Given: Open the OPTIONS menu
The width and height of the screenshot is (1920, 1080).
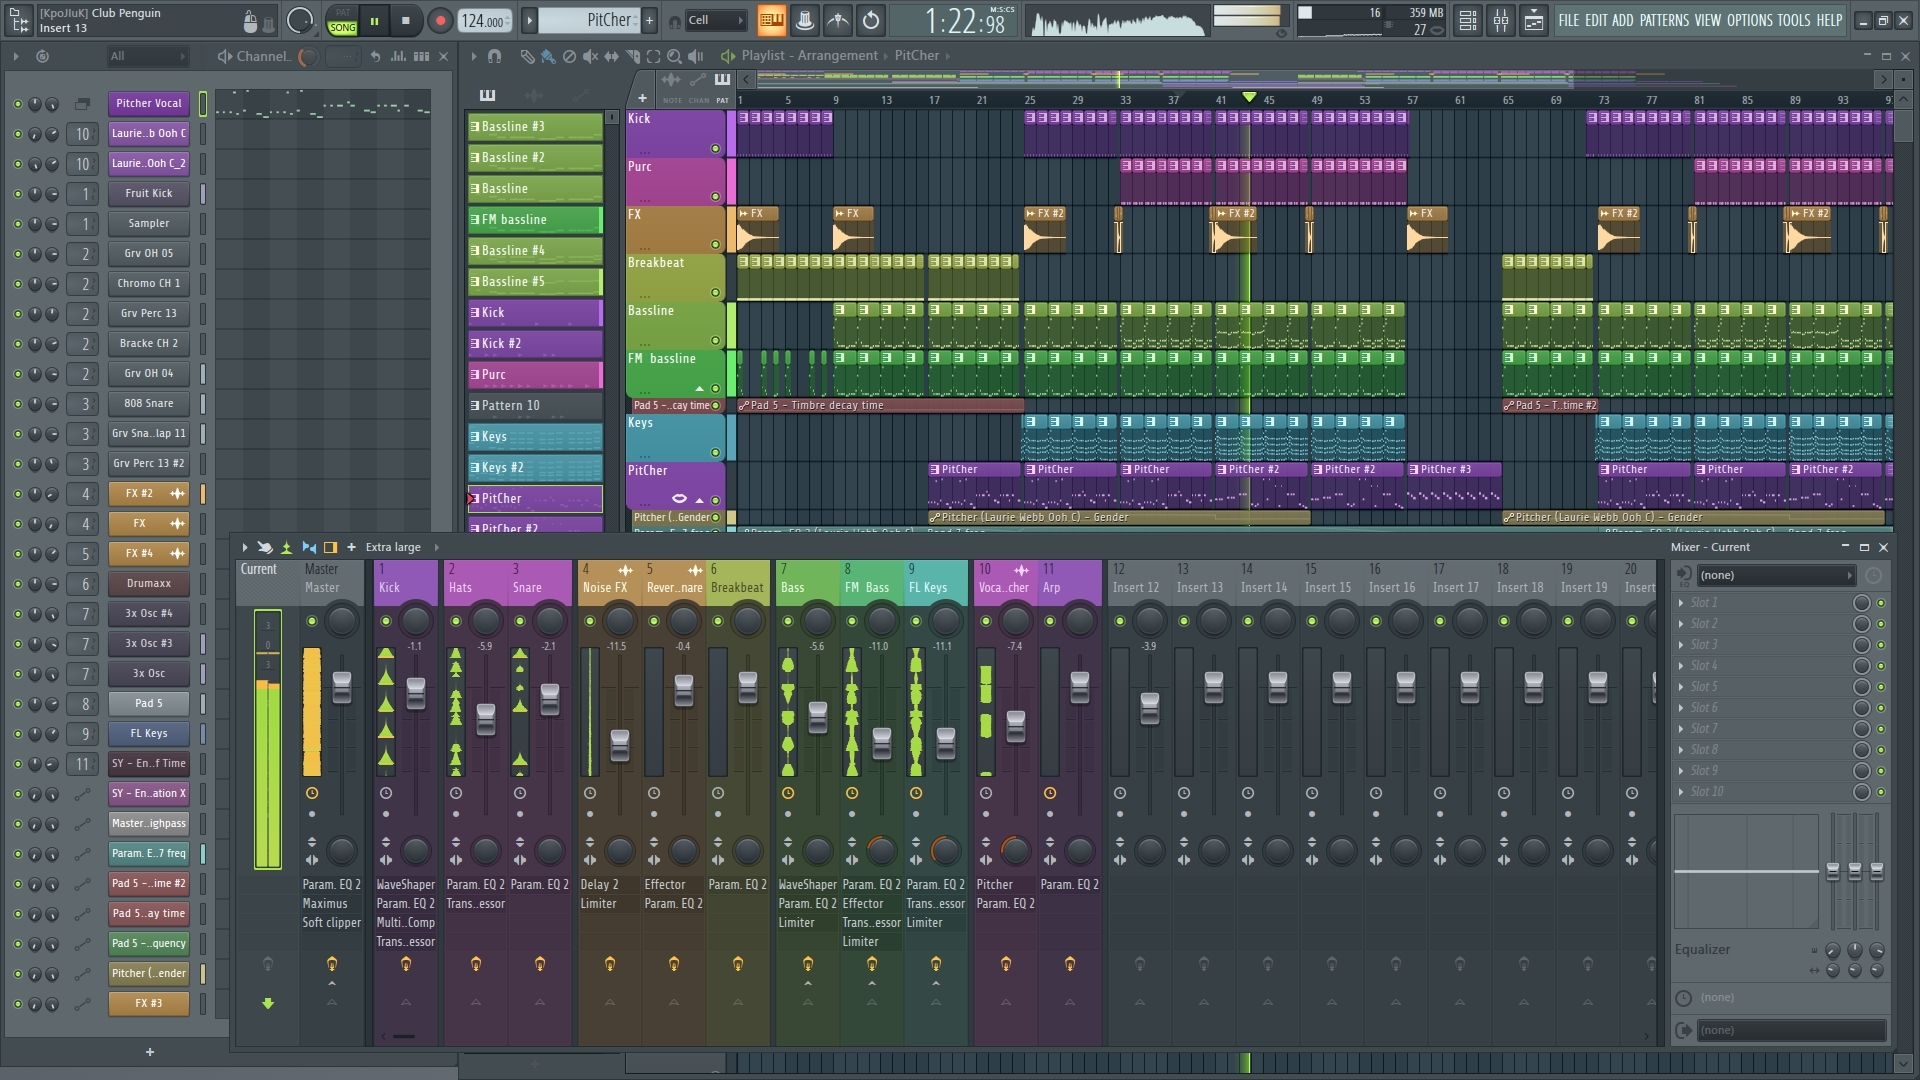Looking at the screenshot, I should coord(1749,20).
